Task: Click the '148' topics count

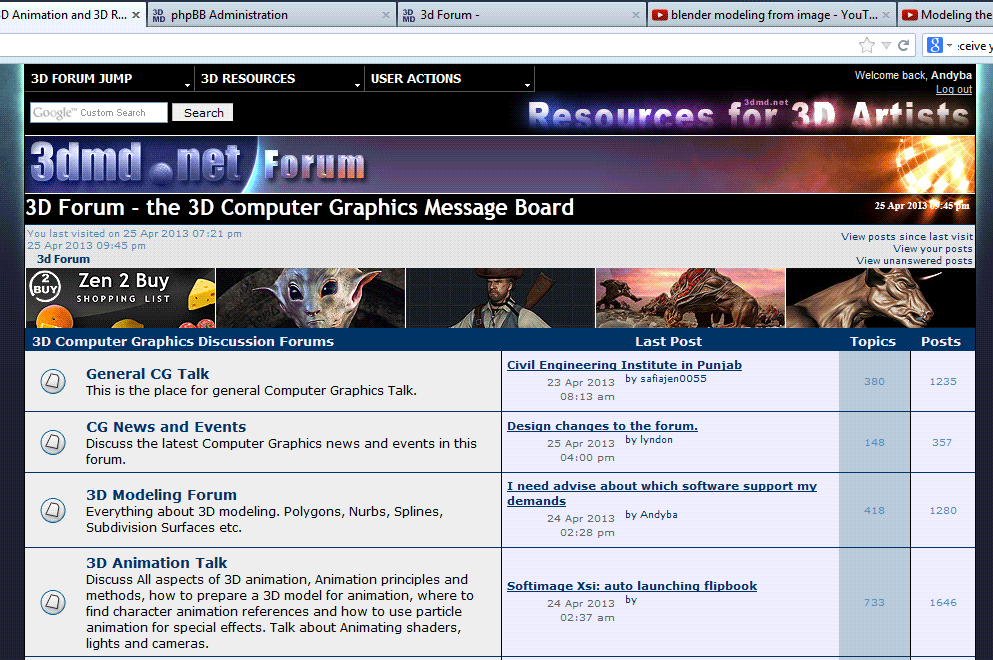Action: pos(875,442)
